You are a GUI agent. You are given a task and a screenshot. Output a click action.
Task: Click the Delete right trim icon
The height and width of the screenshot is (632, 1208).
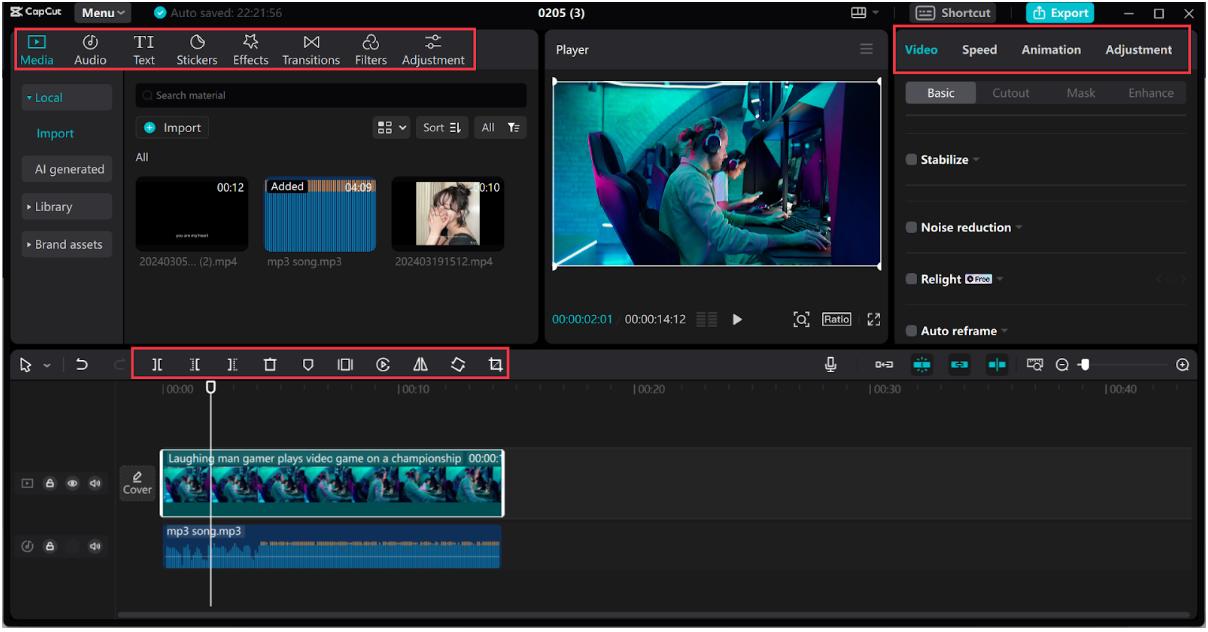click(232, 365)
